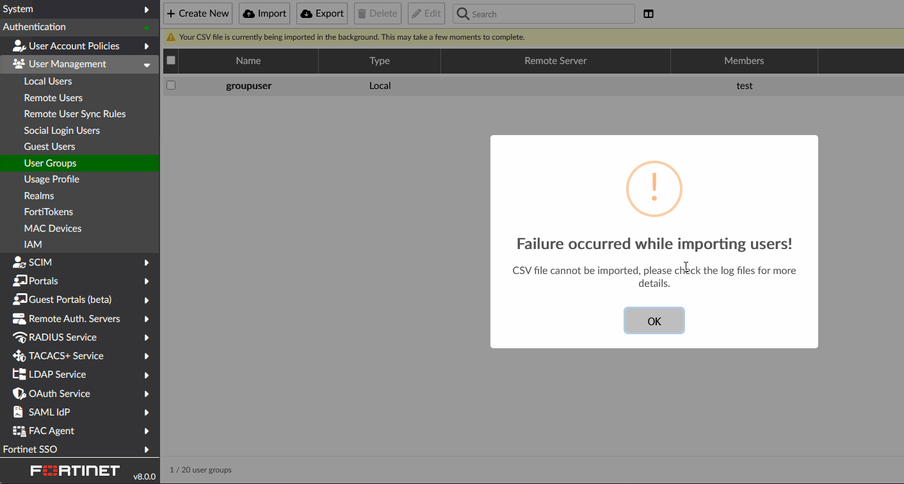Expand the Fortinet SSO arrow
Screen dimensions: 904x484
point(146,449)
